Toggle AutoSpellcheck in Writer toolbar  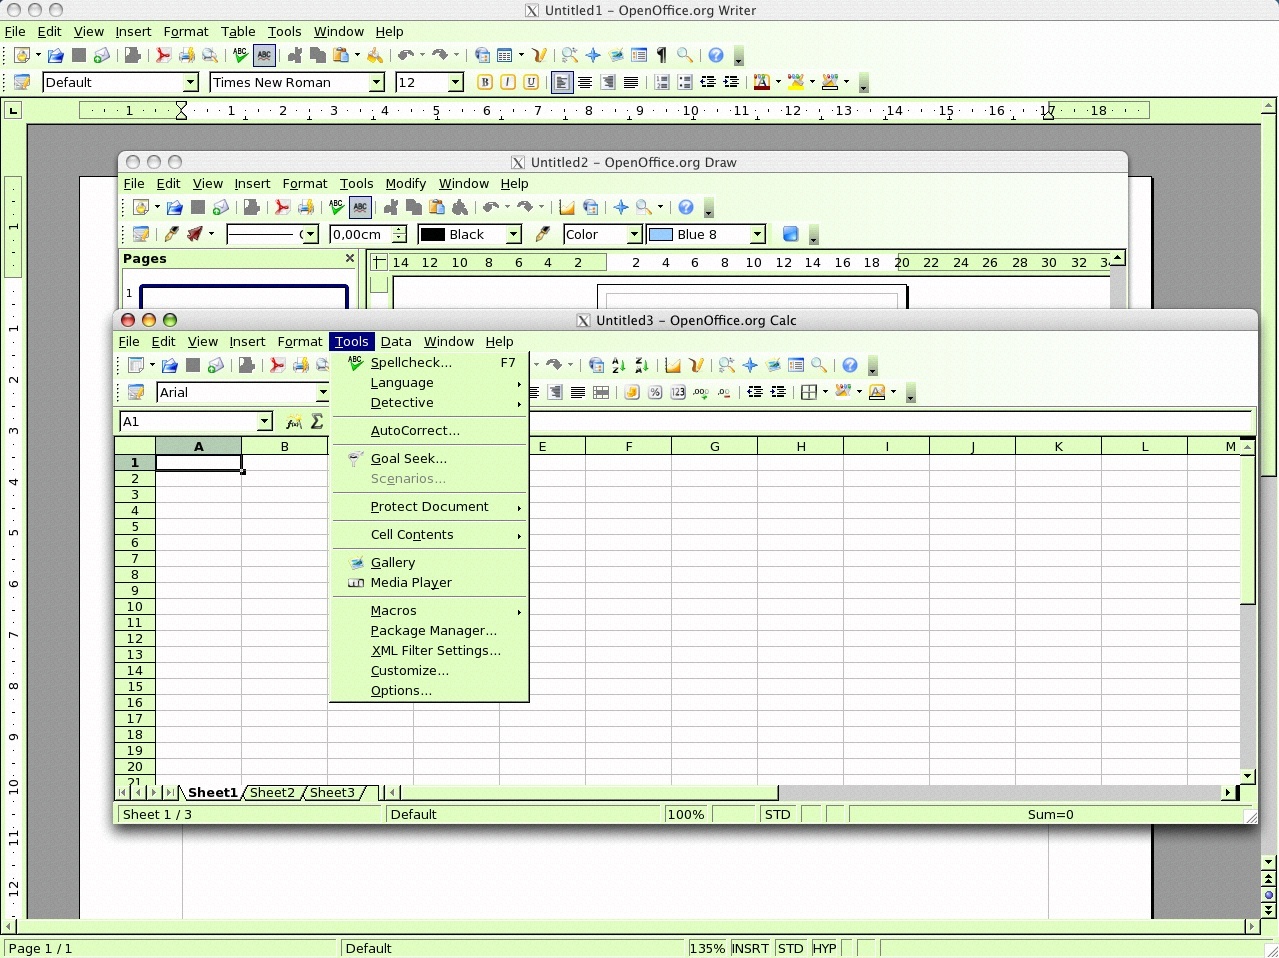264,56
